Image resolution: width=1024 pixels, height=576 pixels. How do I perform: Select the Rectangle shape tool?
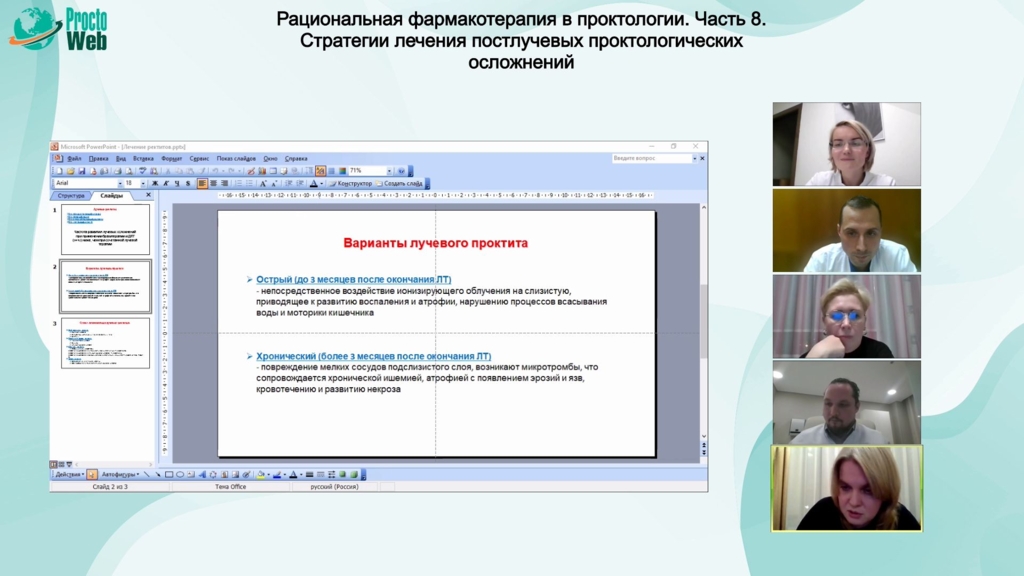tap(169, 475)
